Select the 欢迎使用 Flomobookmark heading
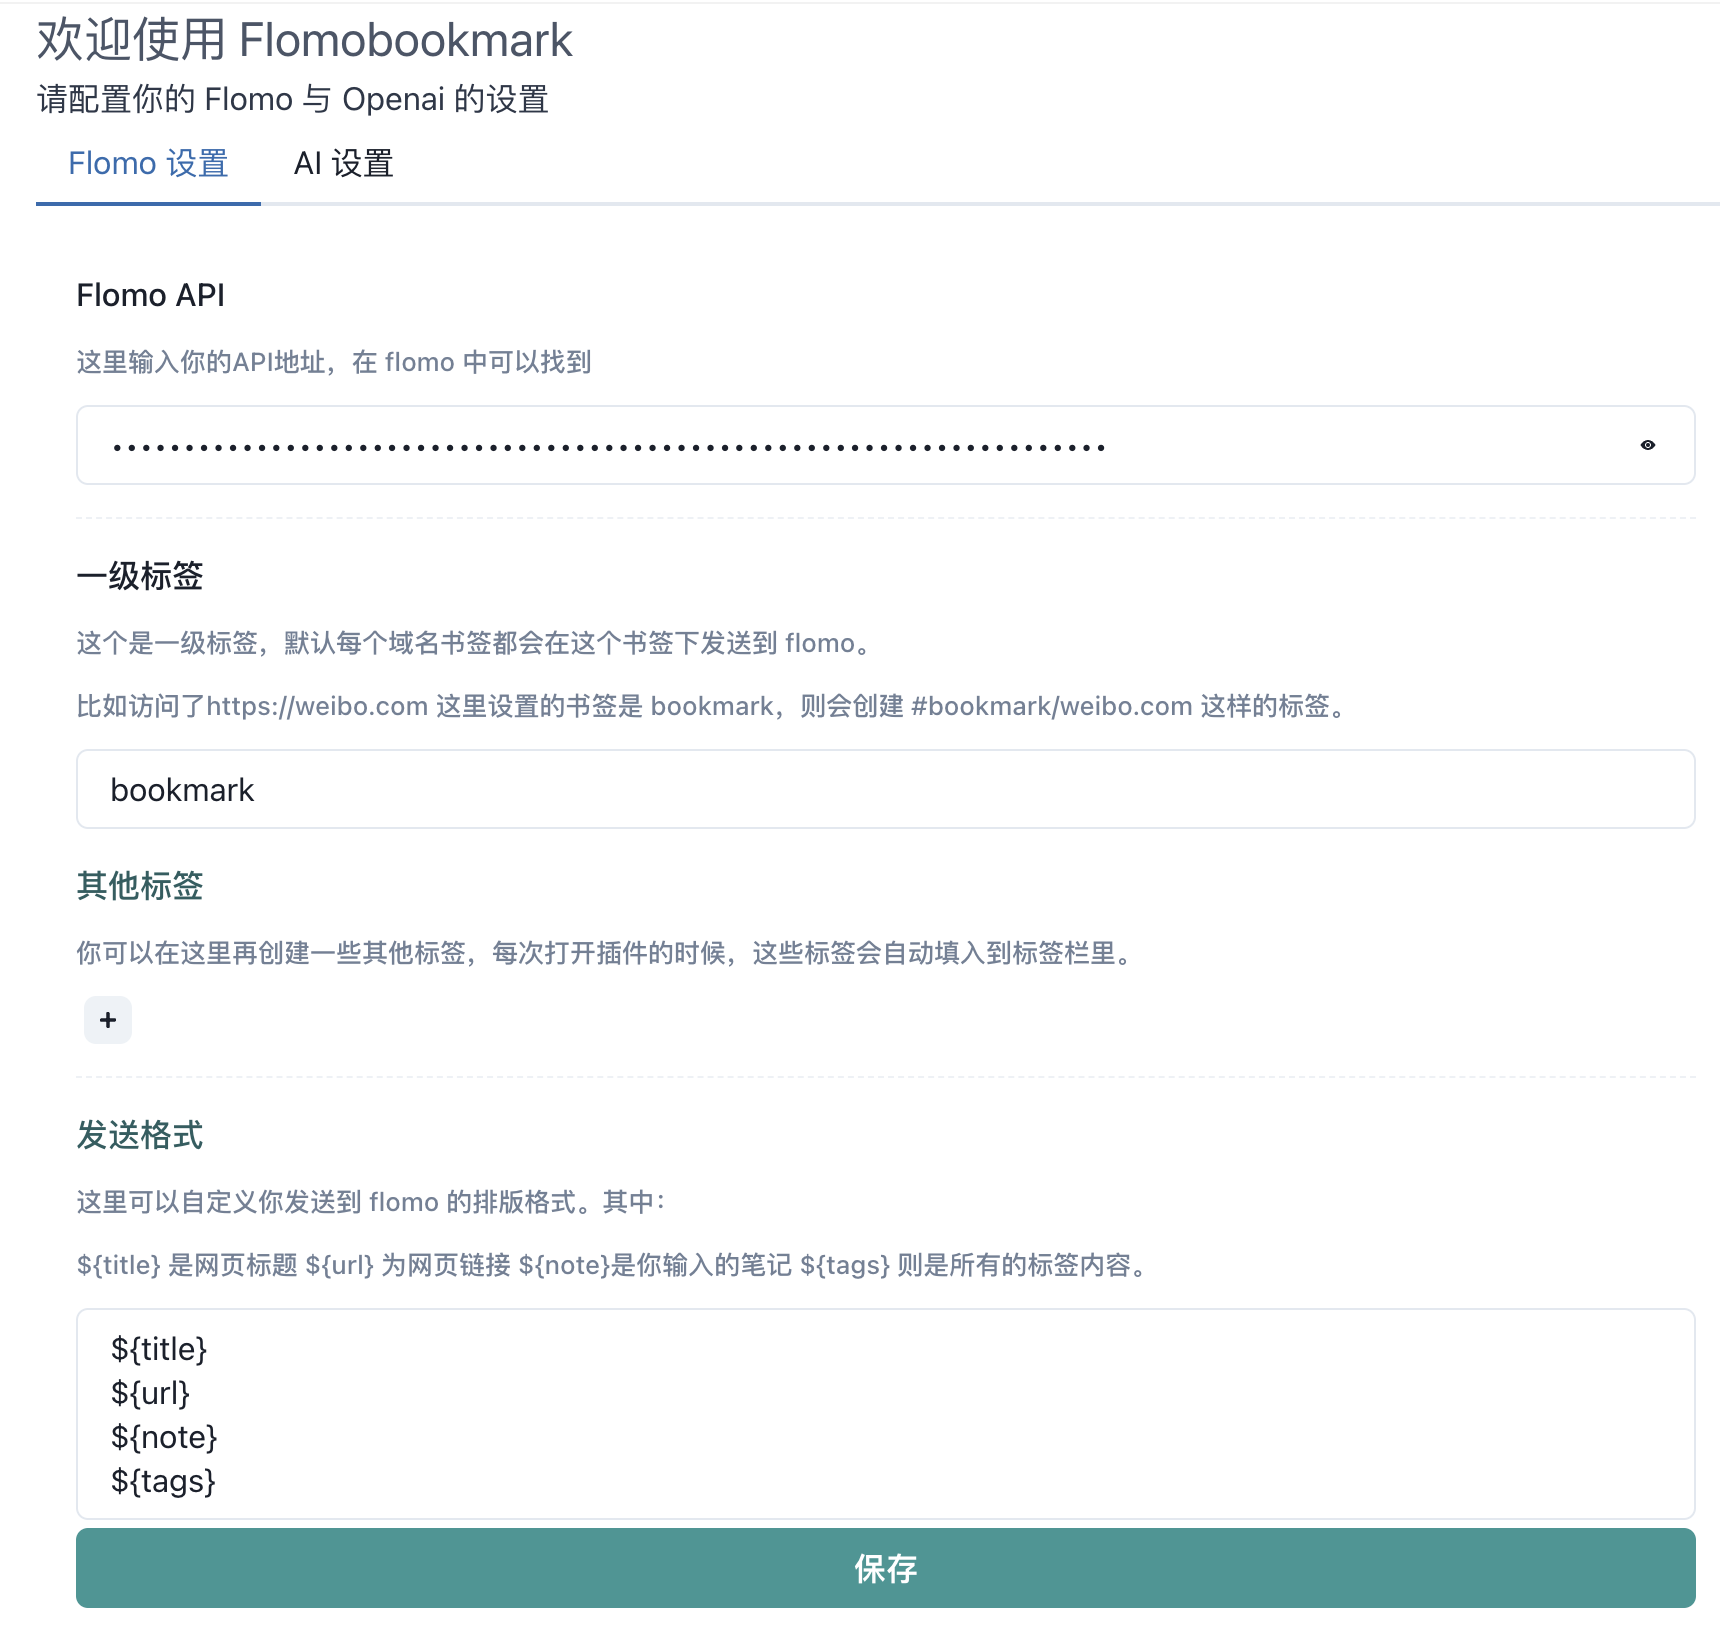Screen dimensions: 1720x1638 (x=305, y=40)
